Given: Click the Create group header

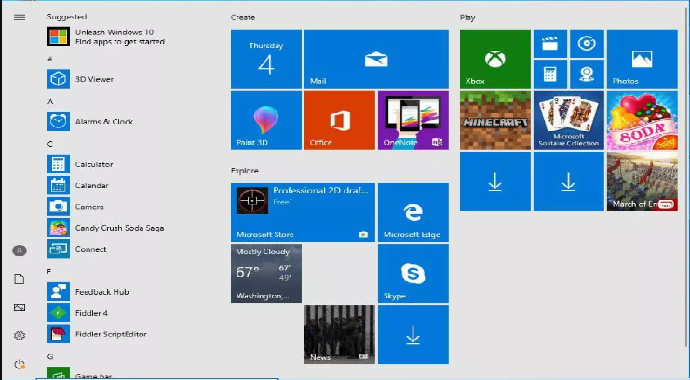Looking at the screenshot, I should click(243, 17).
